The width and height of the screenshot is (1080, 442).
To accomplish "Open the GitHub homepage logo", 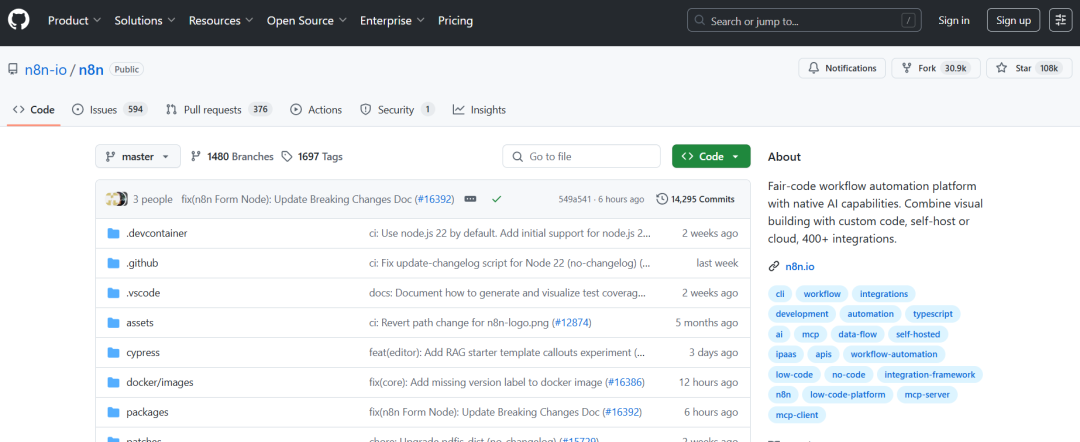I will tap(19, 21).
